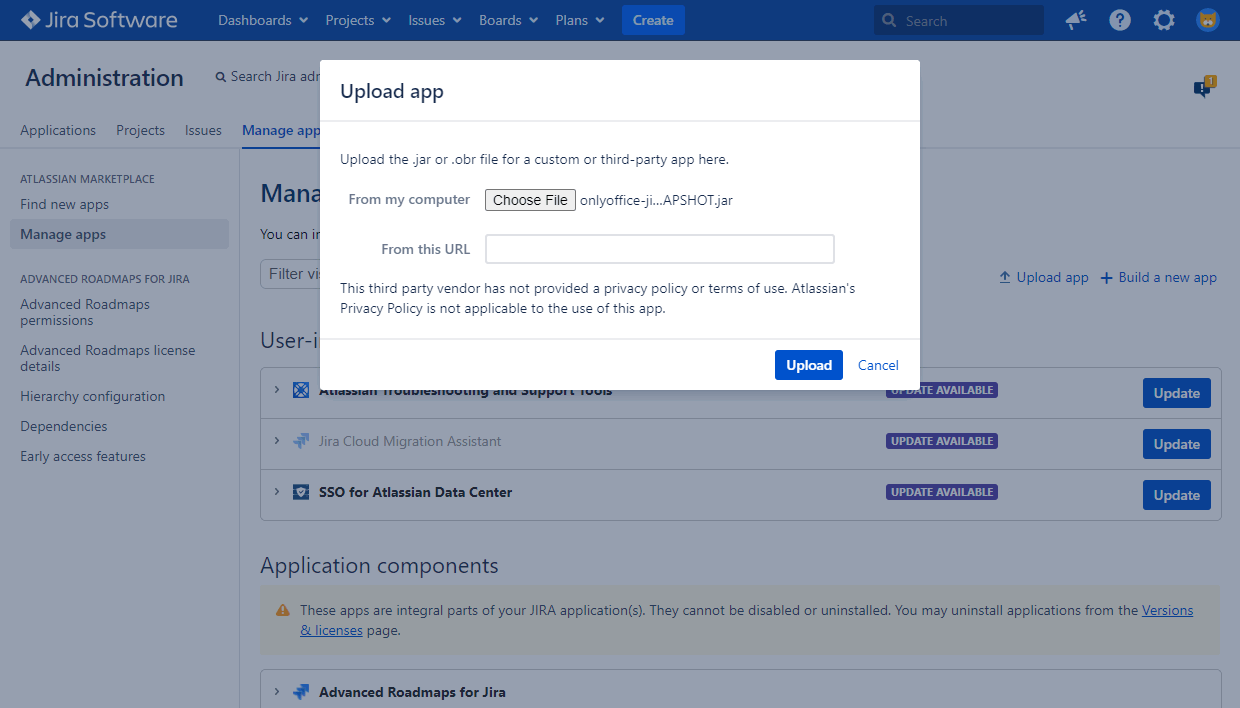Open the notifications megaphone icon
Viewport: 1240px width, 708px height.
(1076, 20)
